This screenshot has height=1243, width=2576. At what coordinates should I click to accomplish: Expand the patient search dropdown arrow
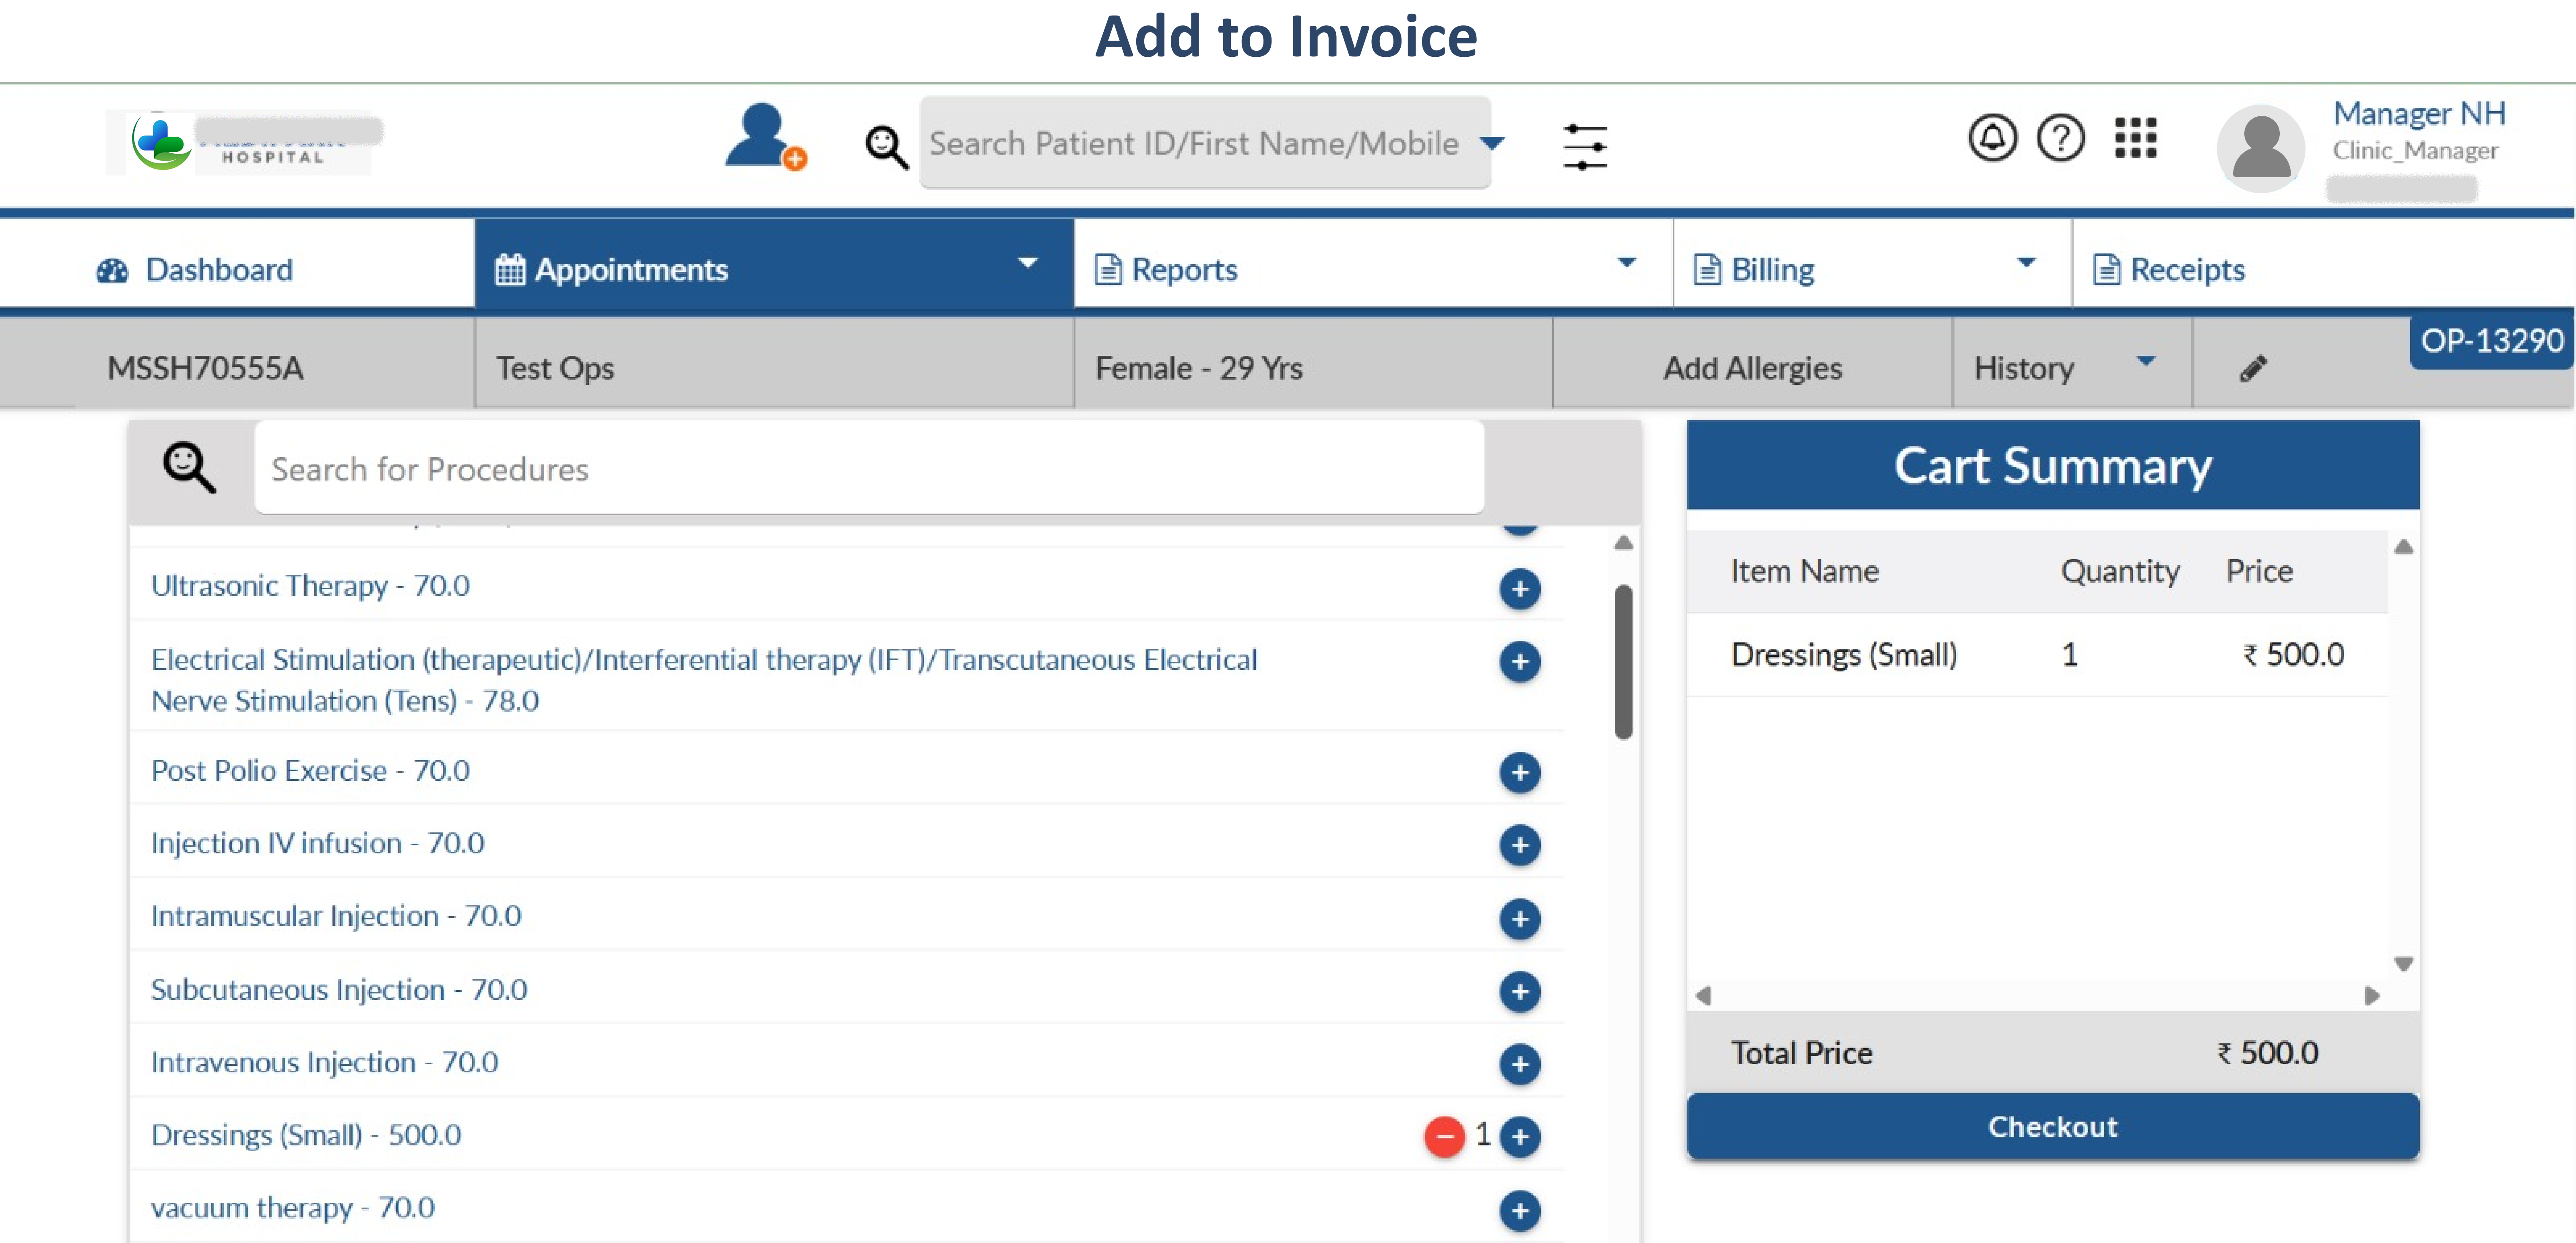pos(1492,143)
